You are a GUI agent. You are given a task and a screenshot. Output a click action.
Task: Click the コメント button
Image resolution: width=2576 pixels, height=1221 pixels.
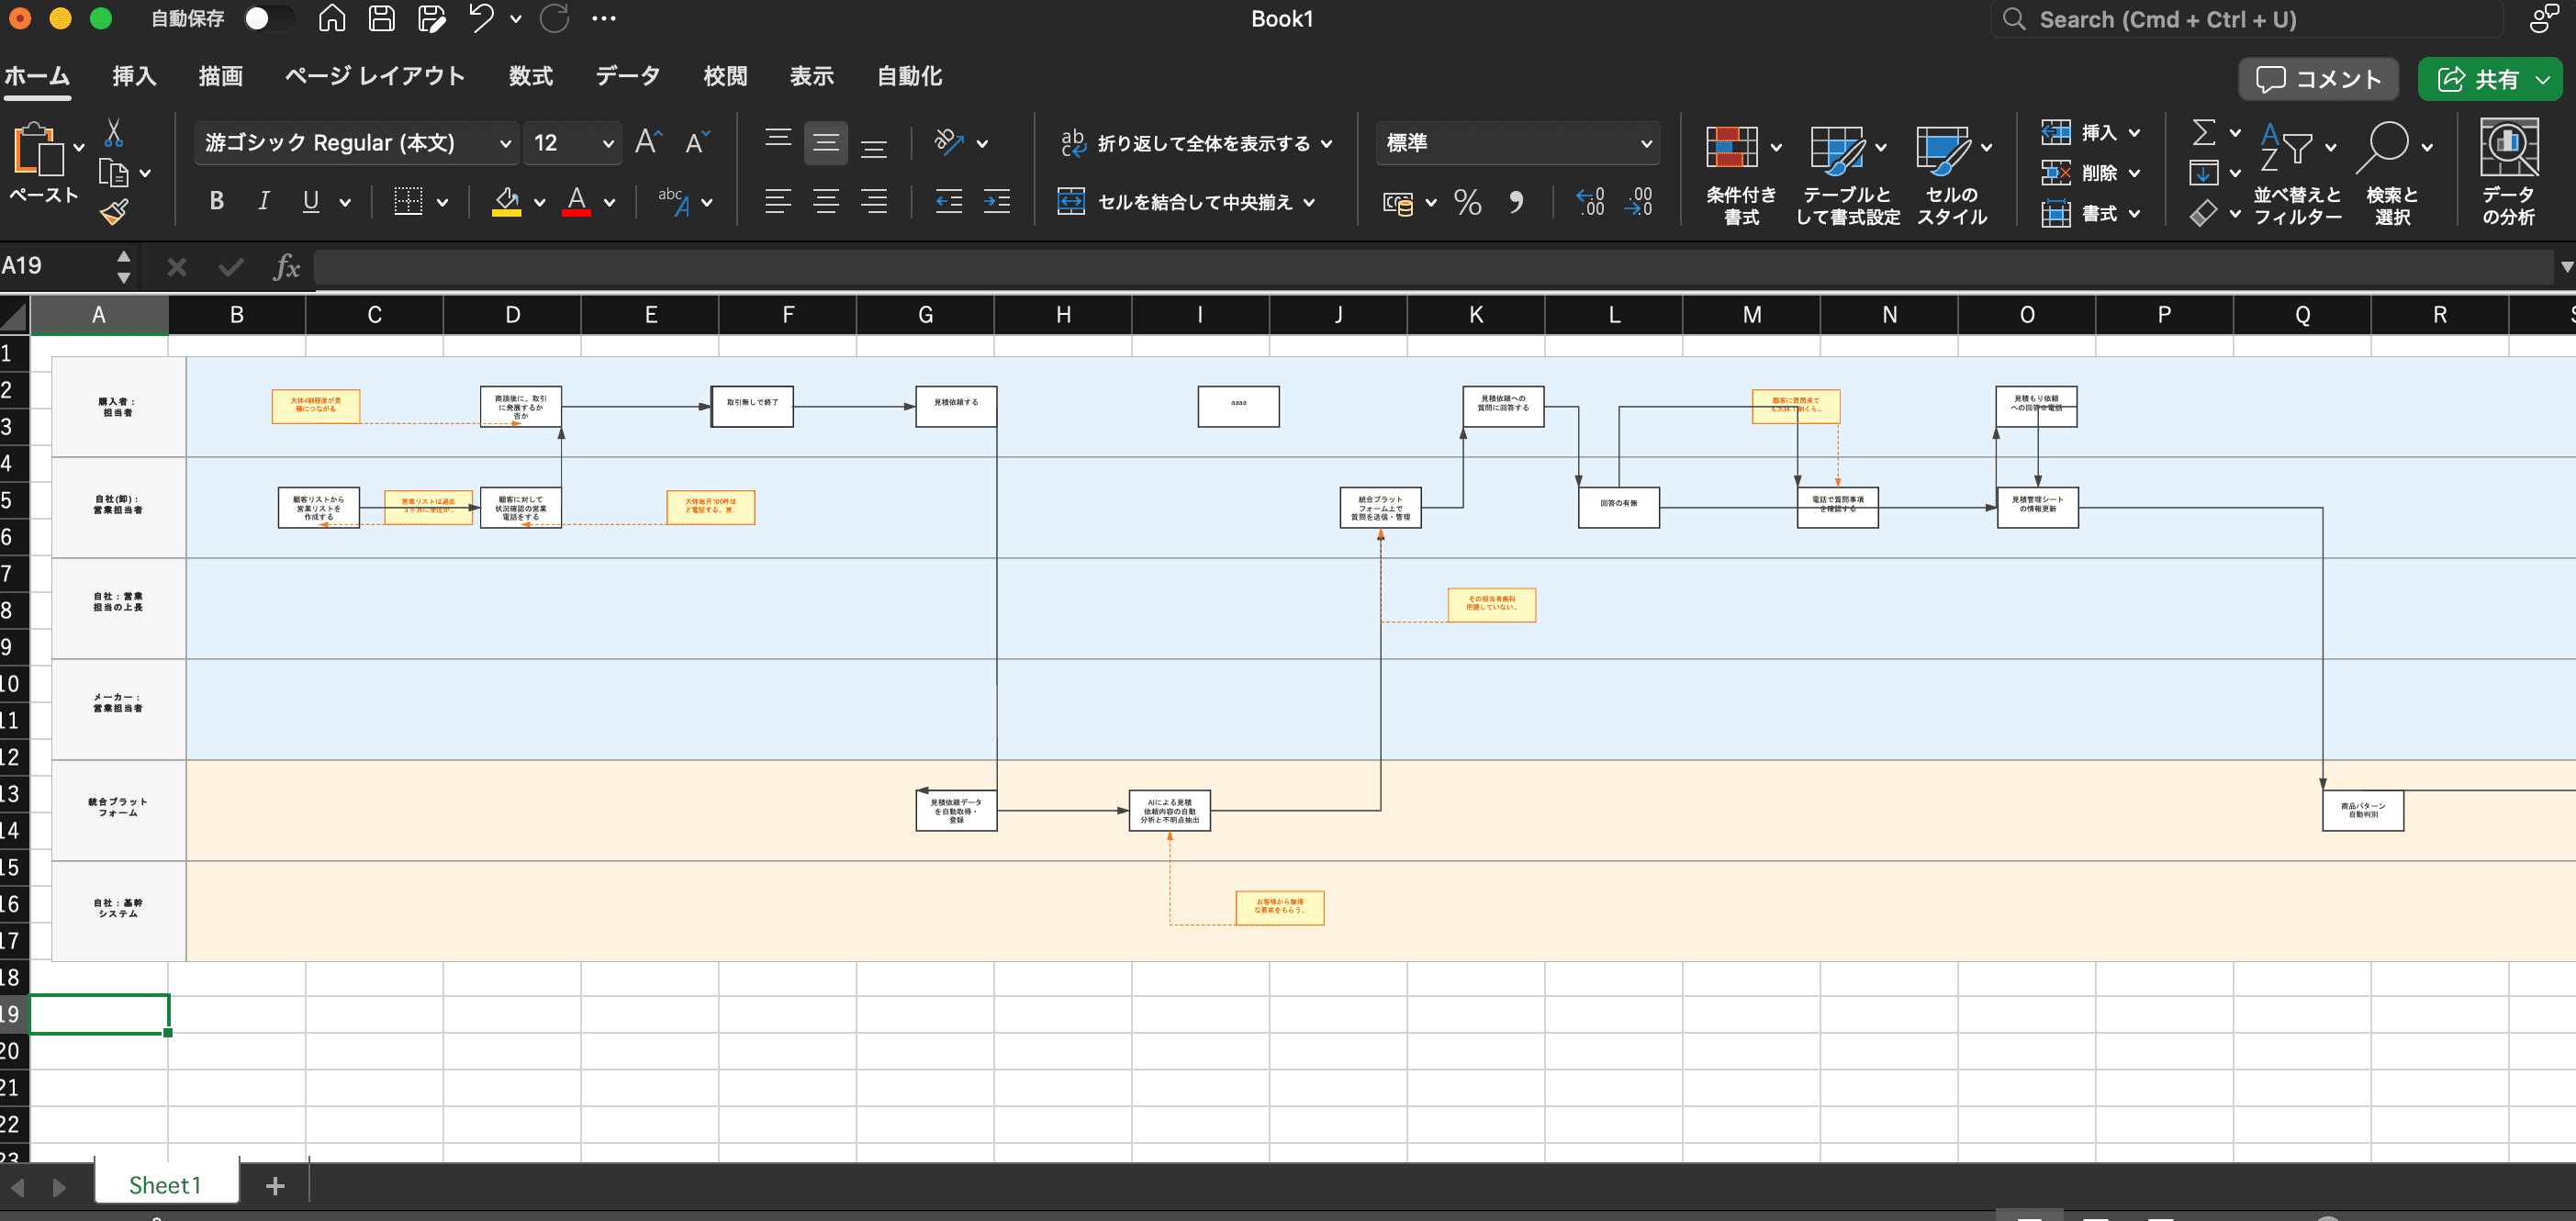2318,79
